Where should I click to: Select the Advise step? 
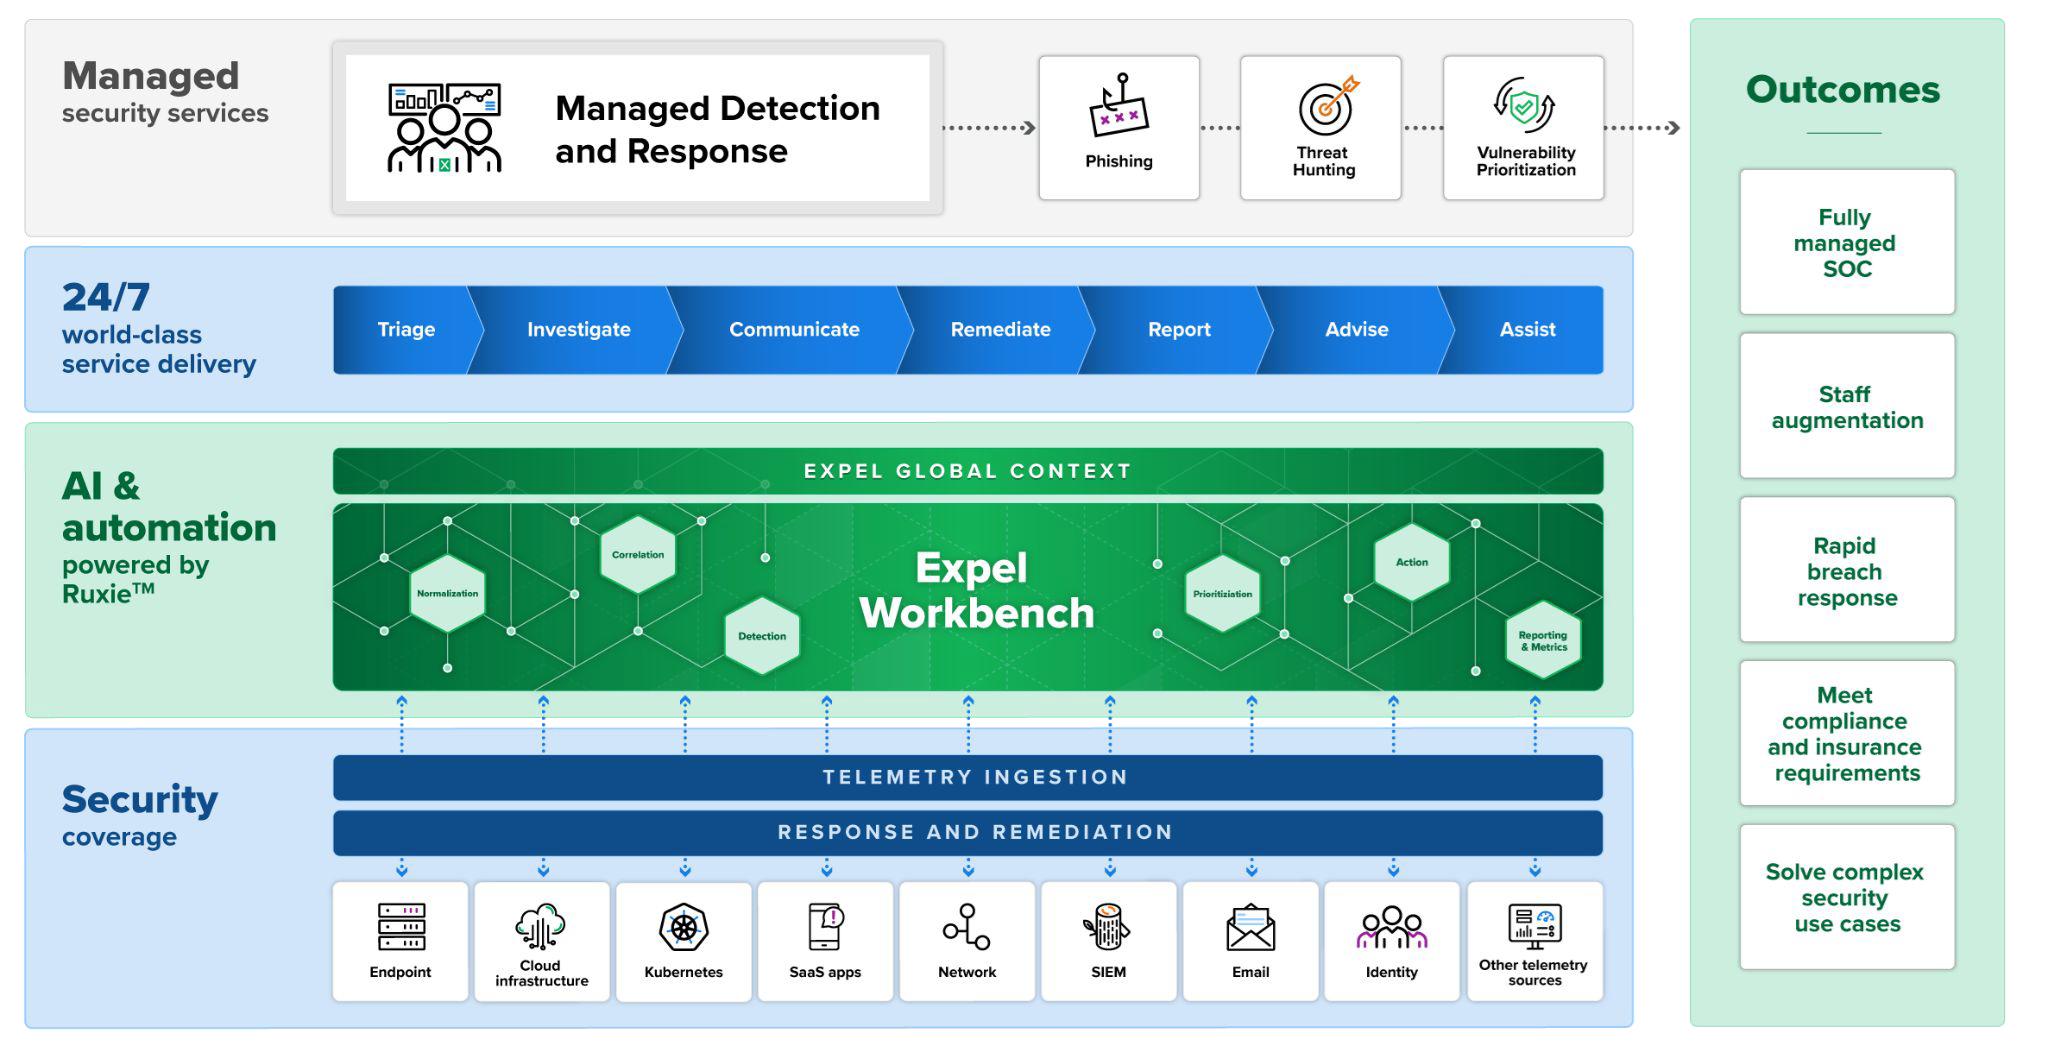pyautogui.click(x=1357, y=330)
